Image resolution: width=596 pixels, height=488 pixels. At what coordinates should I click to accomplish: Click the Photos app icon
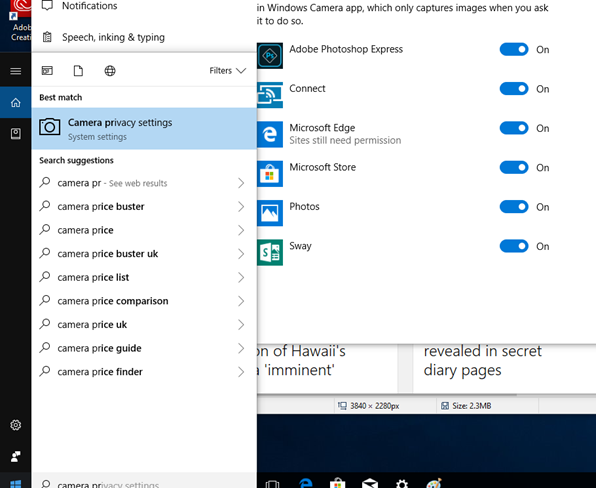(x=270, y=213)
